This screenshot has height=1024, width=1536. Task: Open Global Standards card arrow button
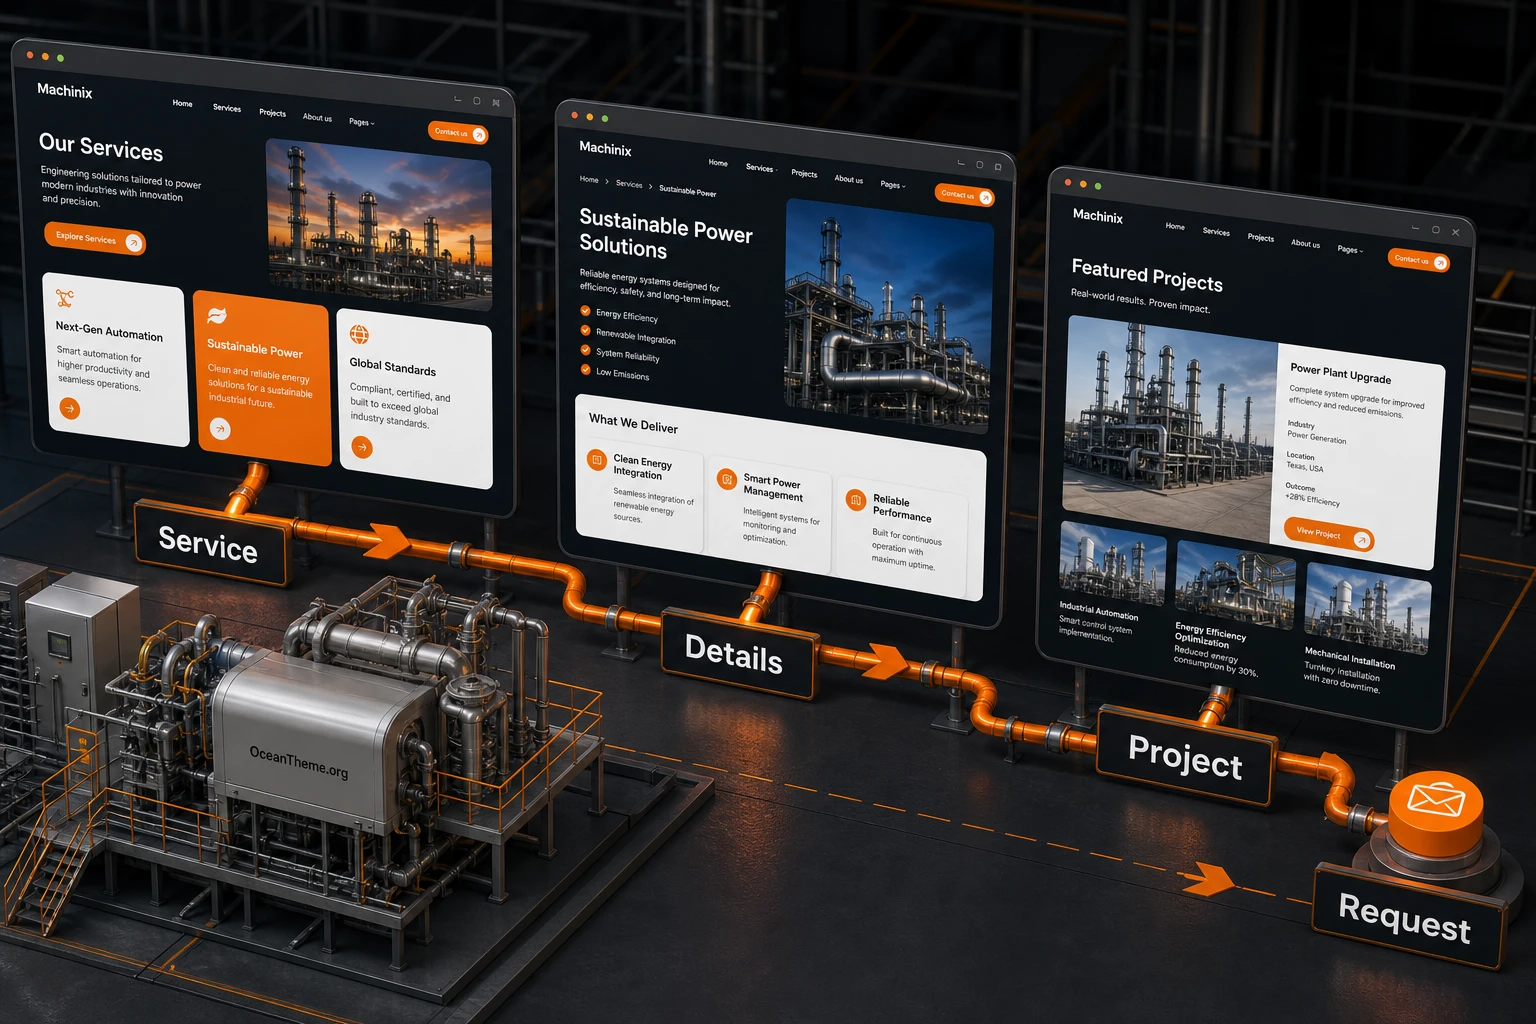362,447
